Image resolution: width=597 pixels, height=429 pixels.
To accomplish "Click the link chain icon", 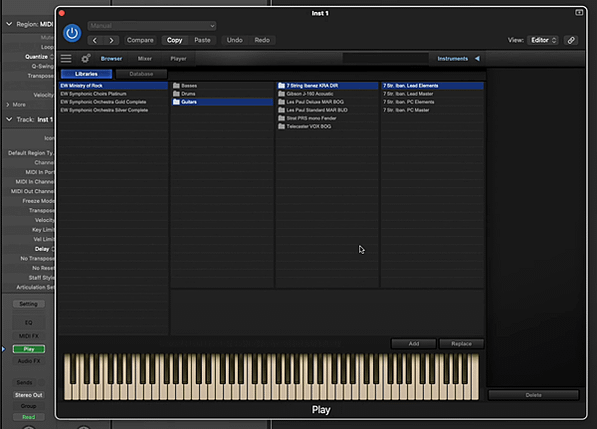I will pyautogui.click(x=571, y=40).
